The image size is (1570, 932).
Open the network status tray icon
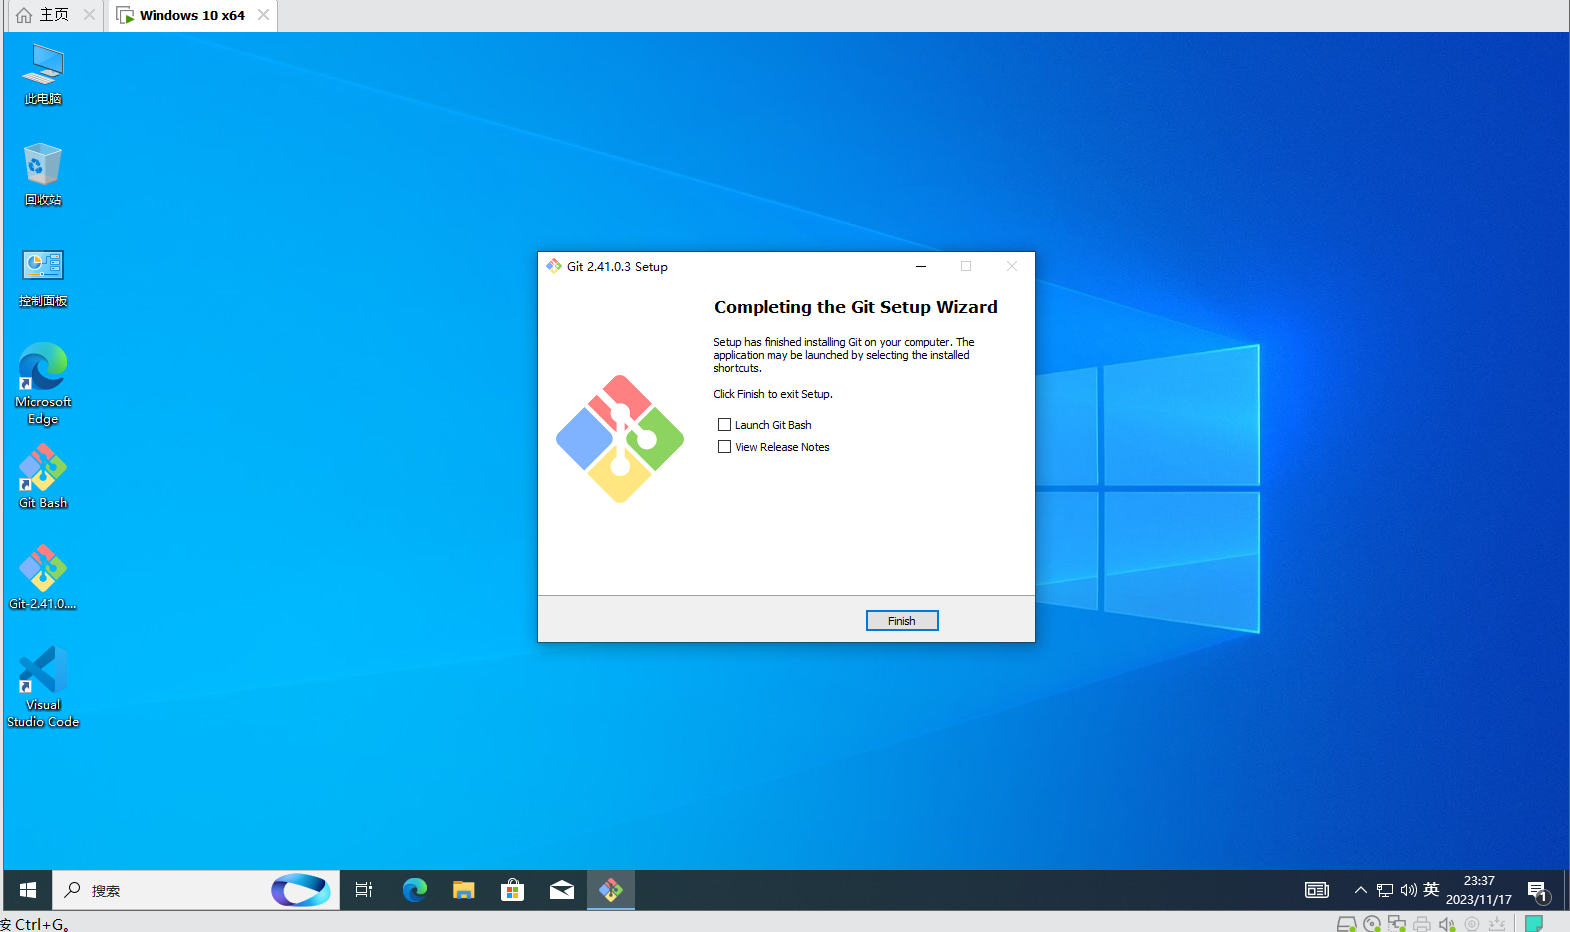(x=1385, y=890)
